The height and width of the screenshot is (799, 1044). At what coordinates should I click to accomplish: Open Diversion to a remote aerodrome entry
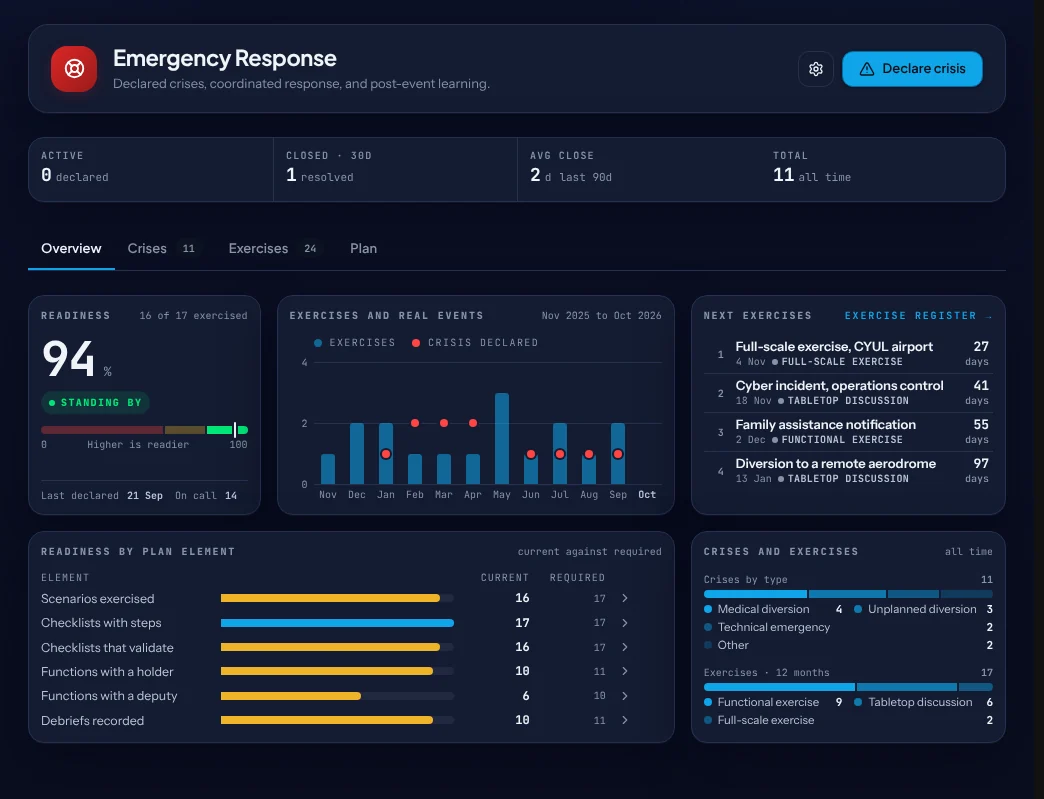(848, 471)
